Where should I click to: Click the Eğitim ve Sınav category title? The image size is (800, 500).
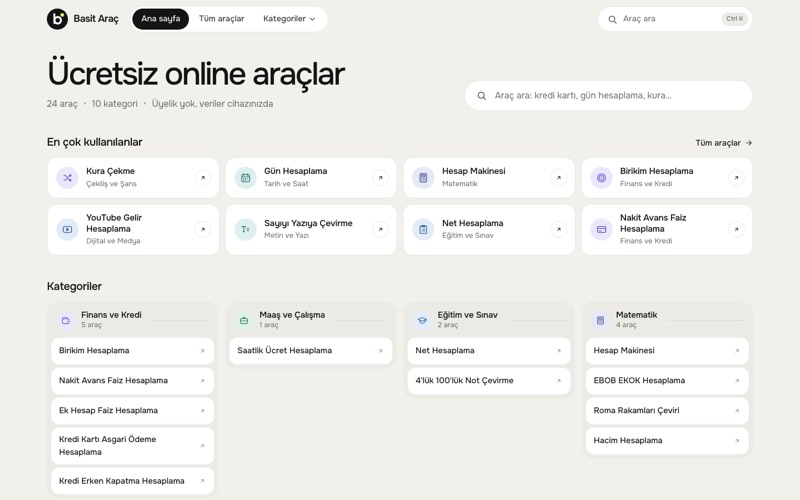tap(467, 315)
